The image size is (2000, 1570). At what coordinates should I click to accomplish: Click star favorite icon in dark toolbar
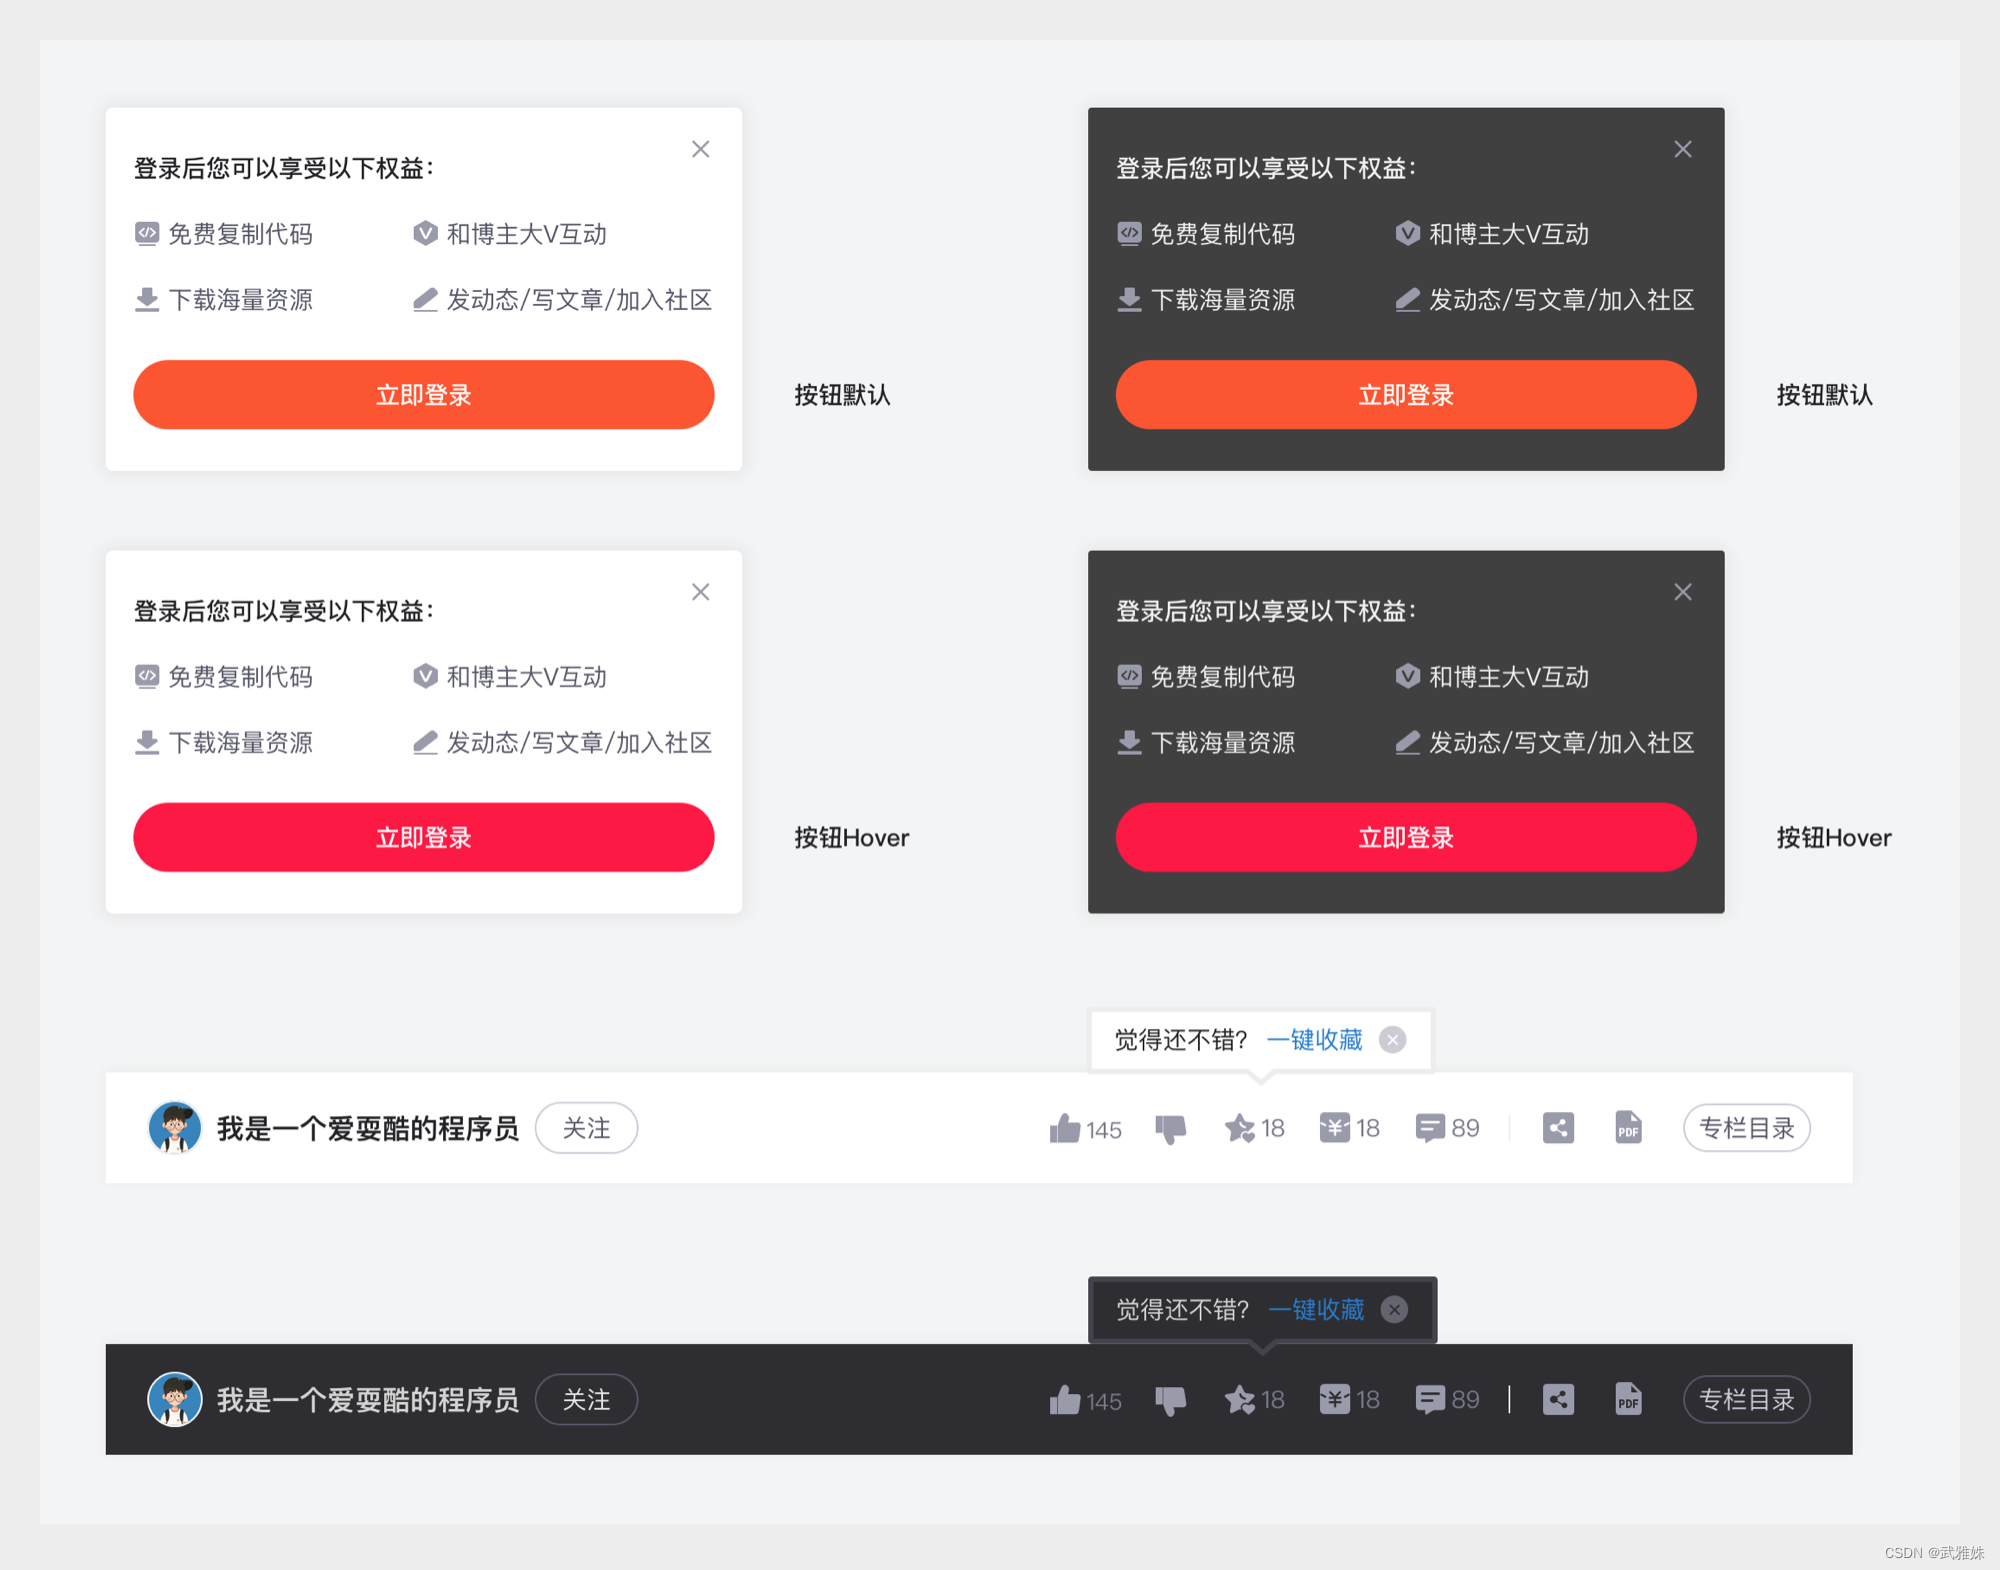[1240, 1399]
